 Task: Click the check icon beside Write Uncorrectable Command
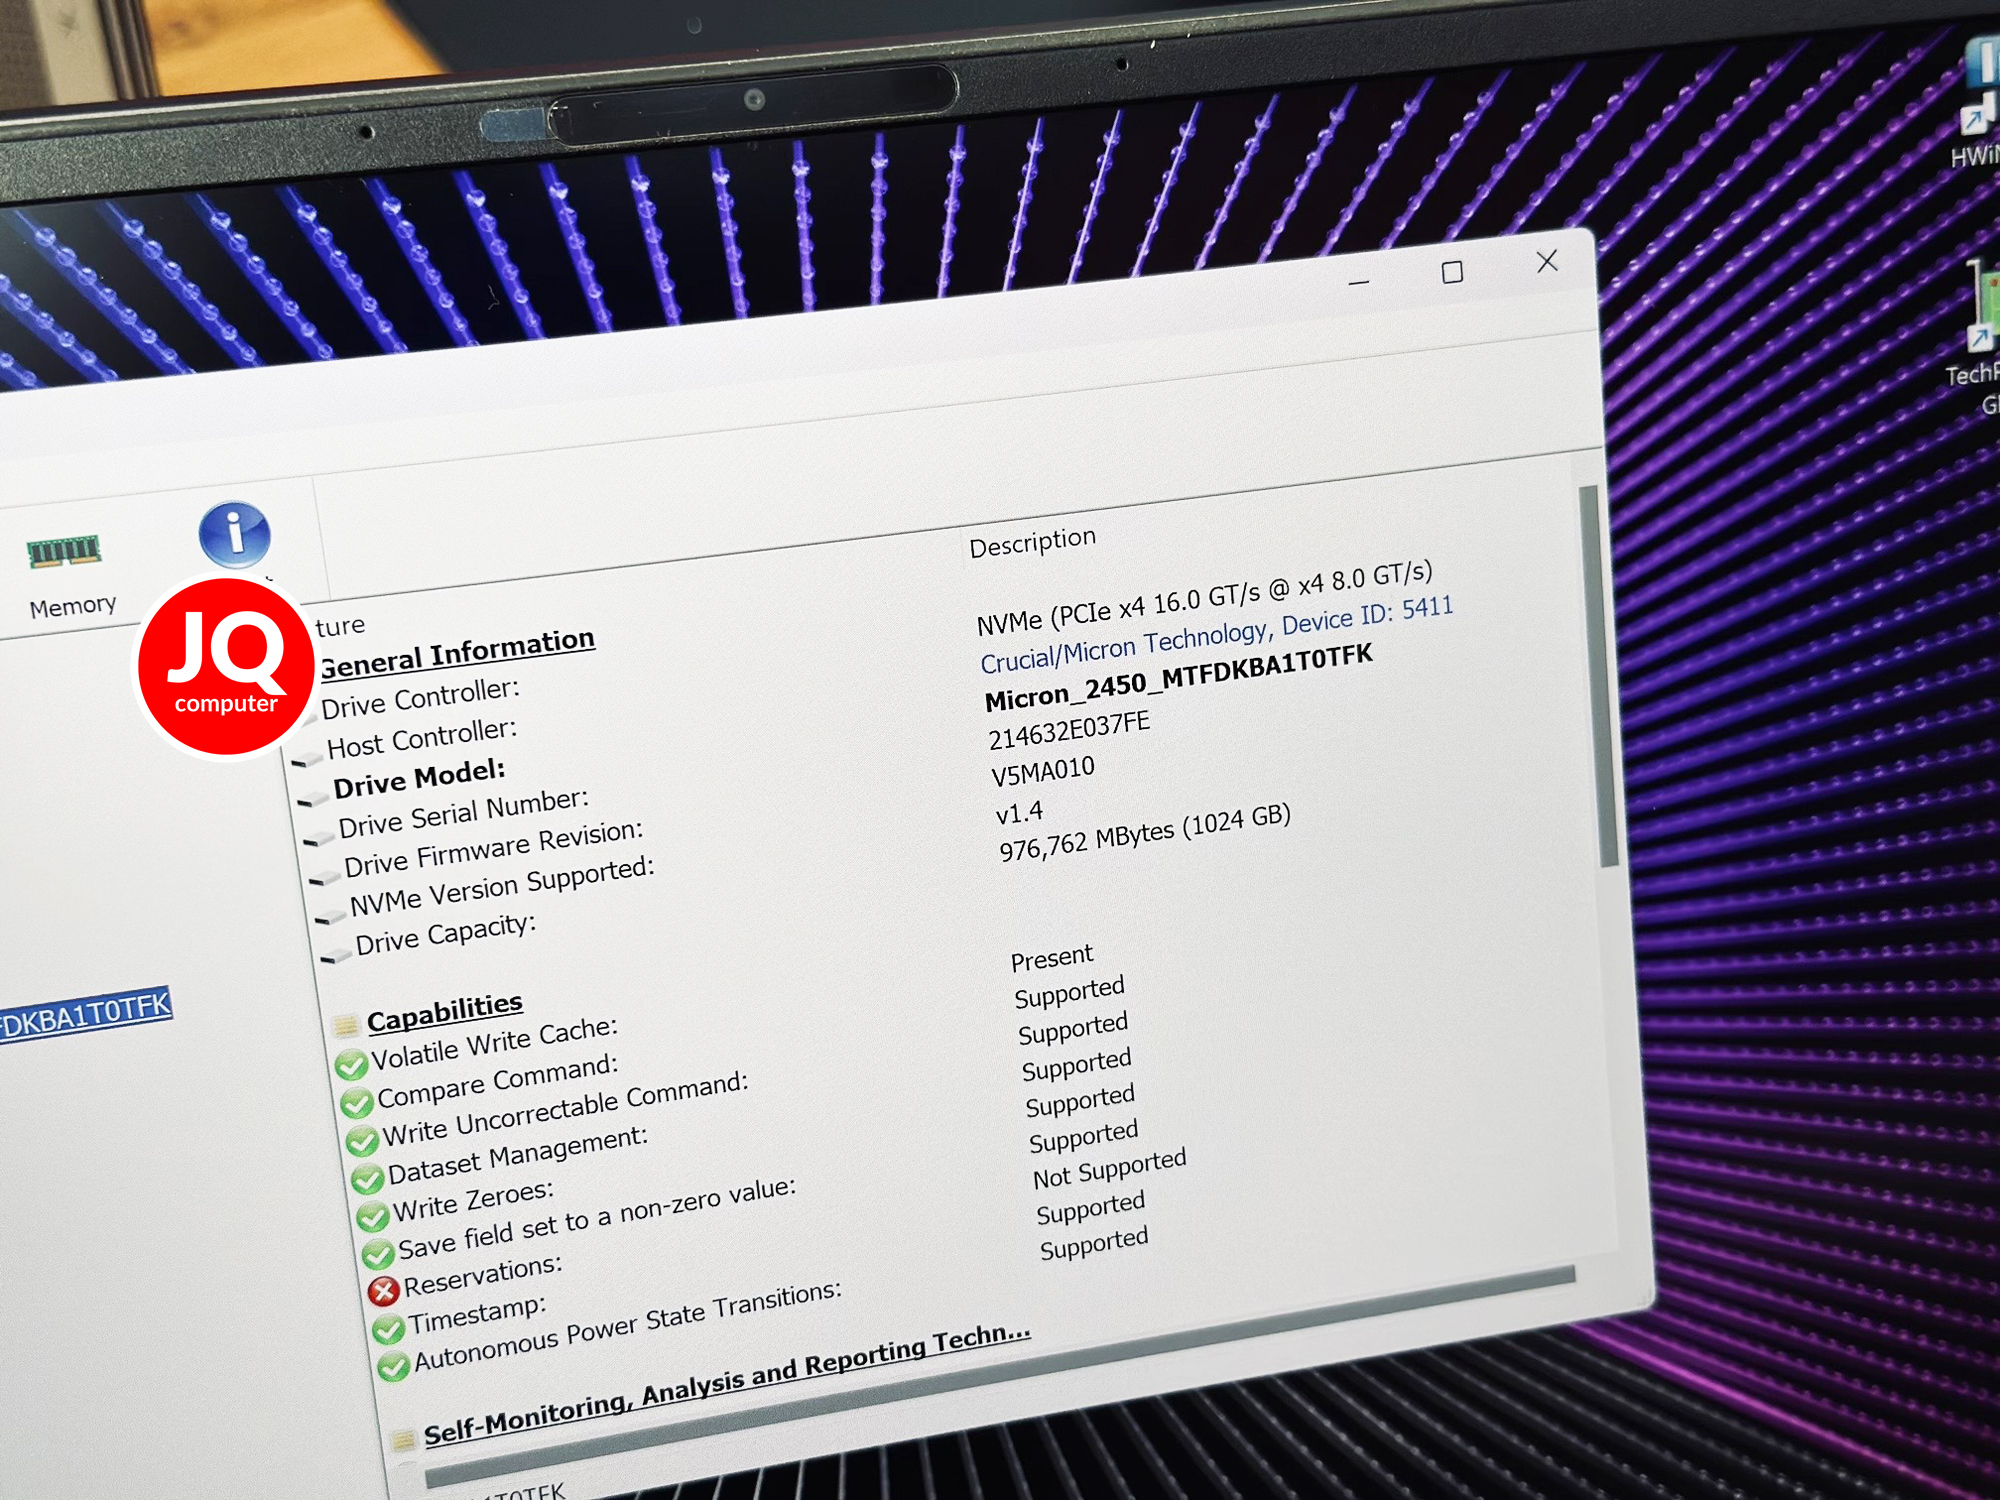(362, 1141)
